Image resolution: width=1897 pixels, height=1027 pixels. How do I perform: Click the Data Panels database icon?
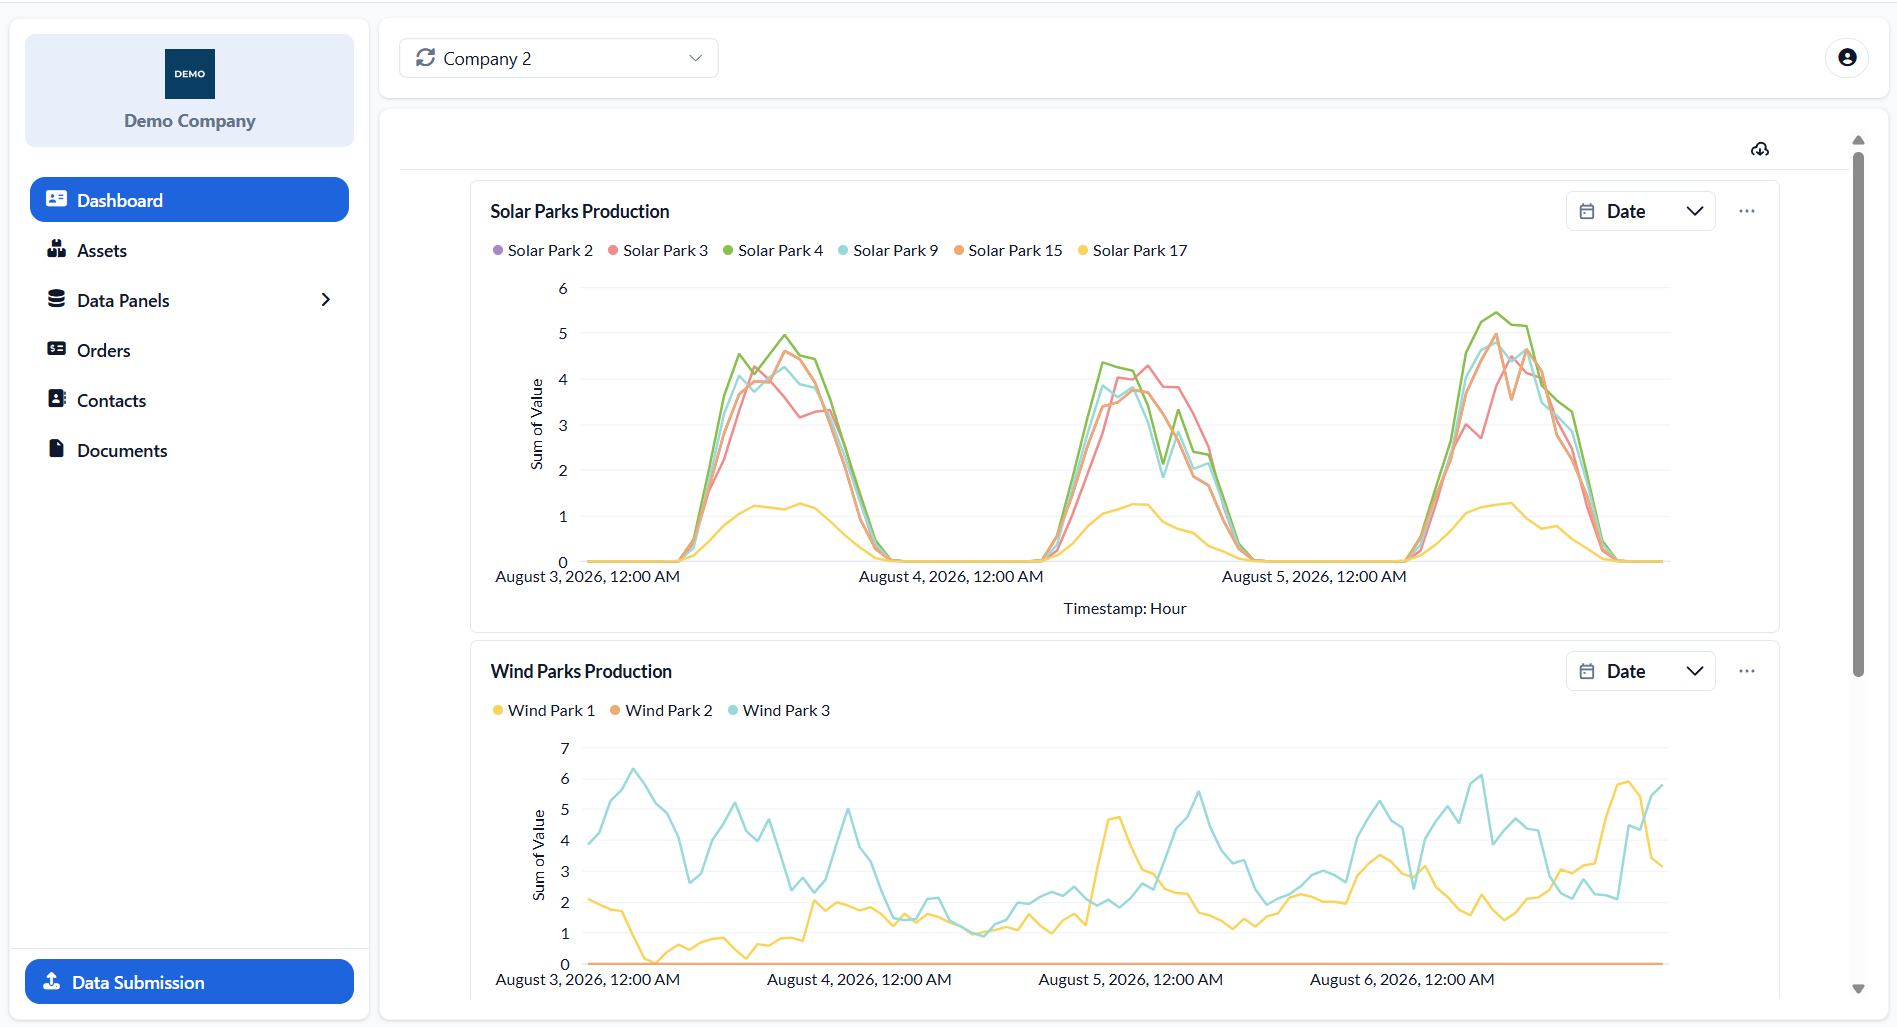(x=57, y=299)
